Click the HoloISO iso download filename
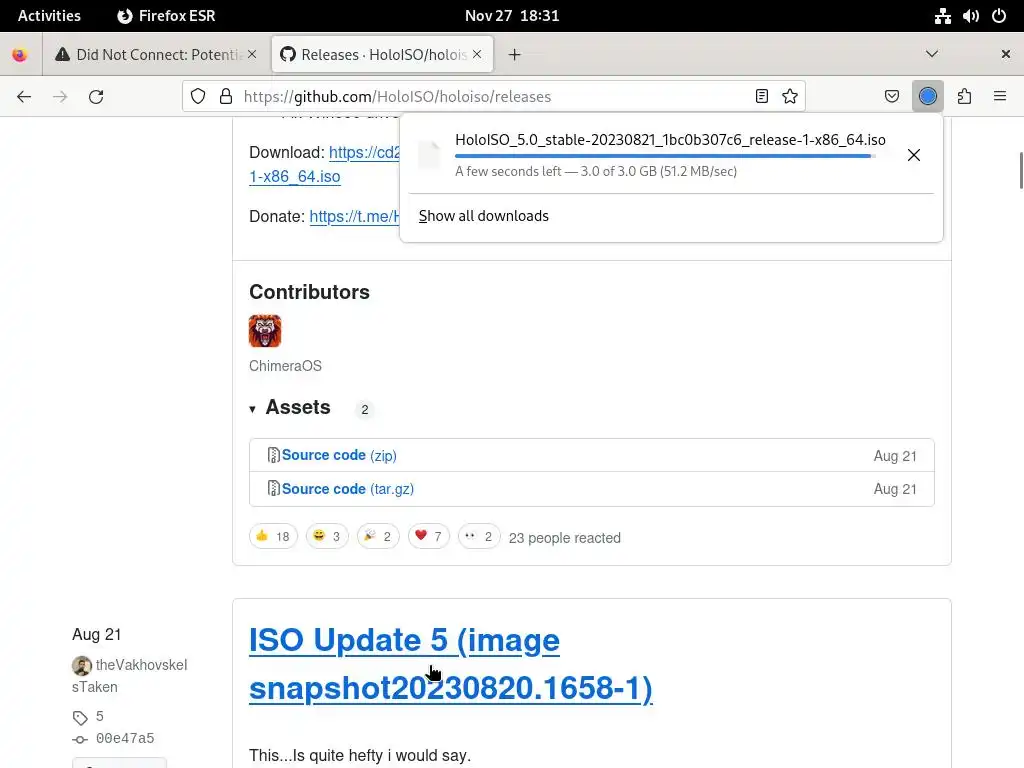 670,140
